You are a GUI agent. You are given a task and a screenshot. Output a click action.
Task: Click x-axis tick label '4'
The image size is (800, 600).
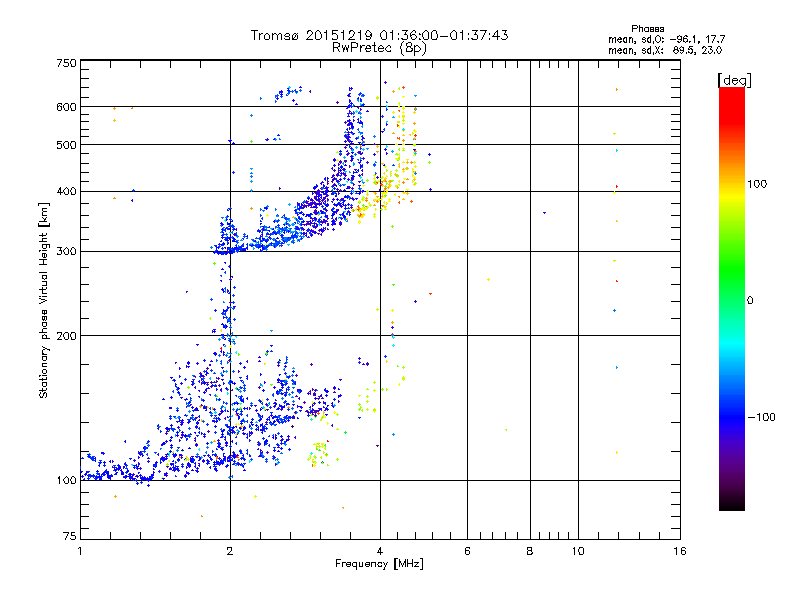(380, 551)
